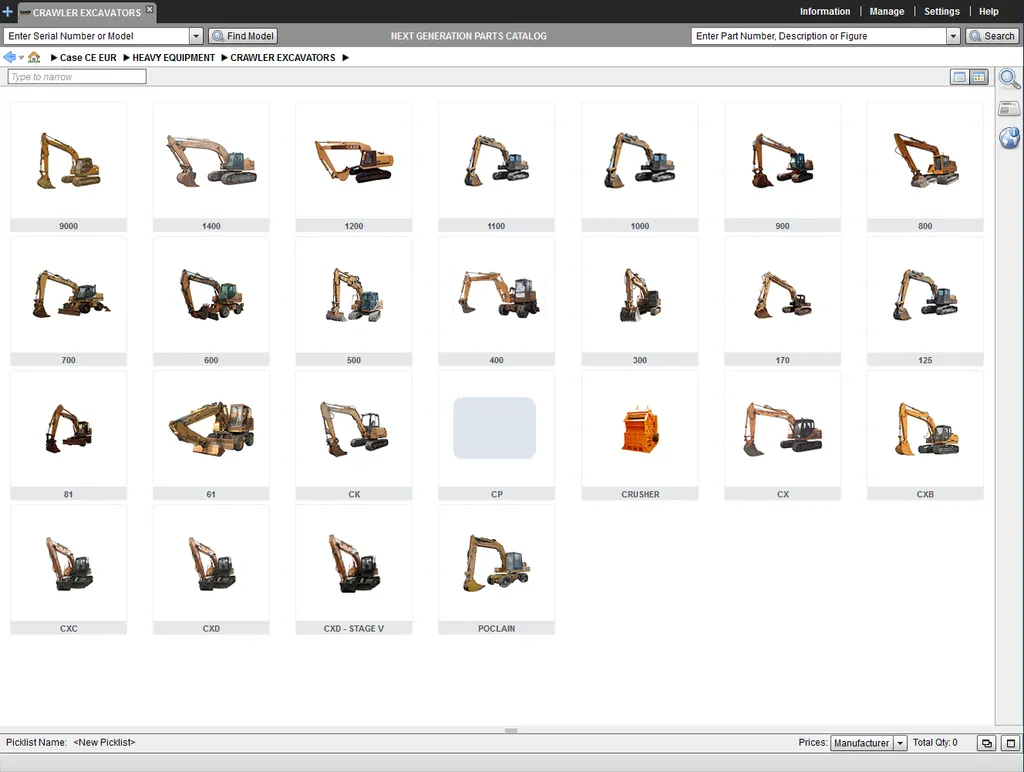The width and height of the screenshot is (1024, 772).
Task: Open the CX excavator series
Action: 782,436
